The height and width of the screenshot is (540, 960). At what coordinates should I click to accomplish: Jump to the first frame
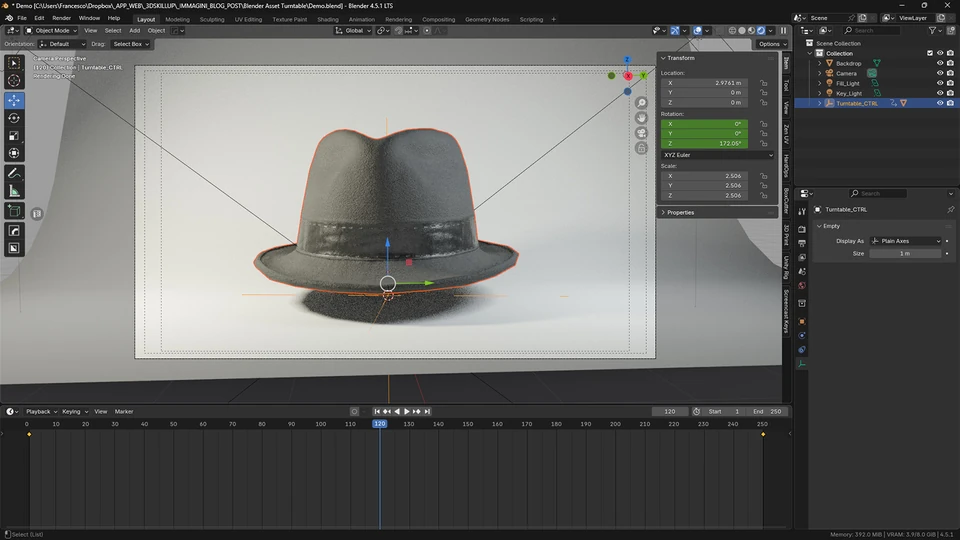(x=377, y=411)
